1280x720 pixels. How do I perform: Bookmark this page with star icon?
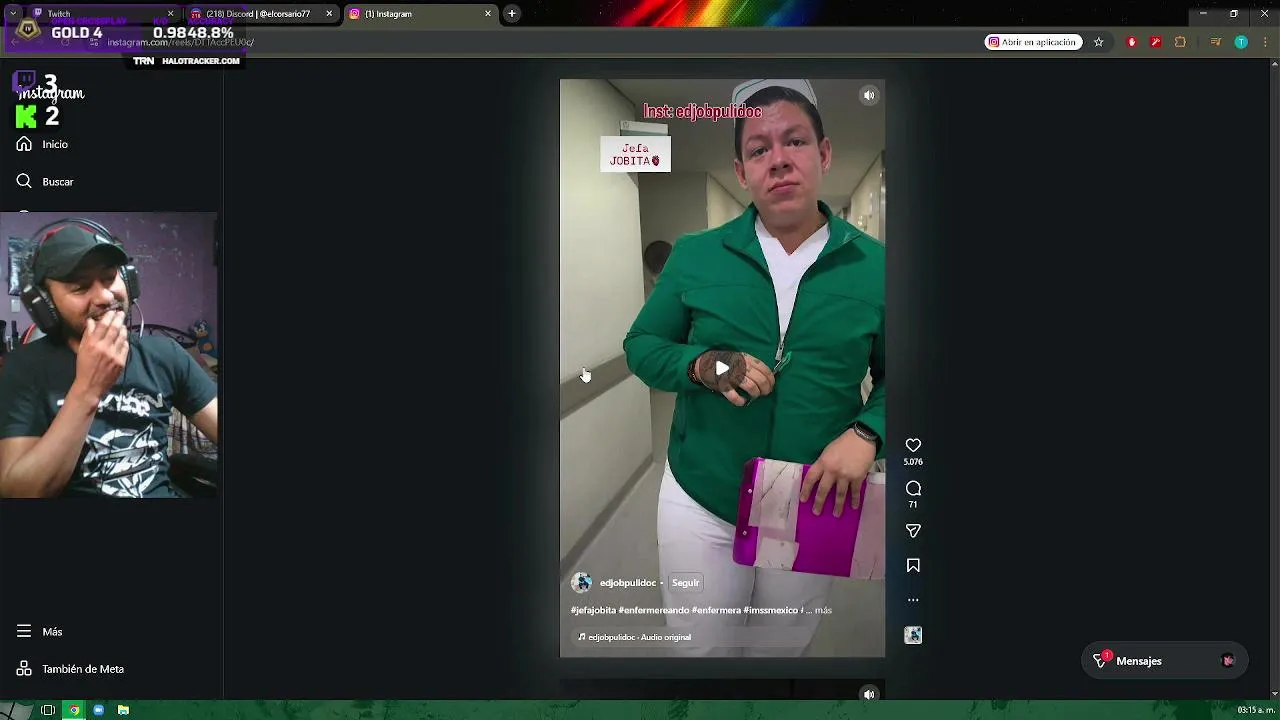(1098, 42)
